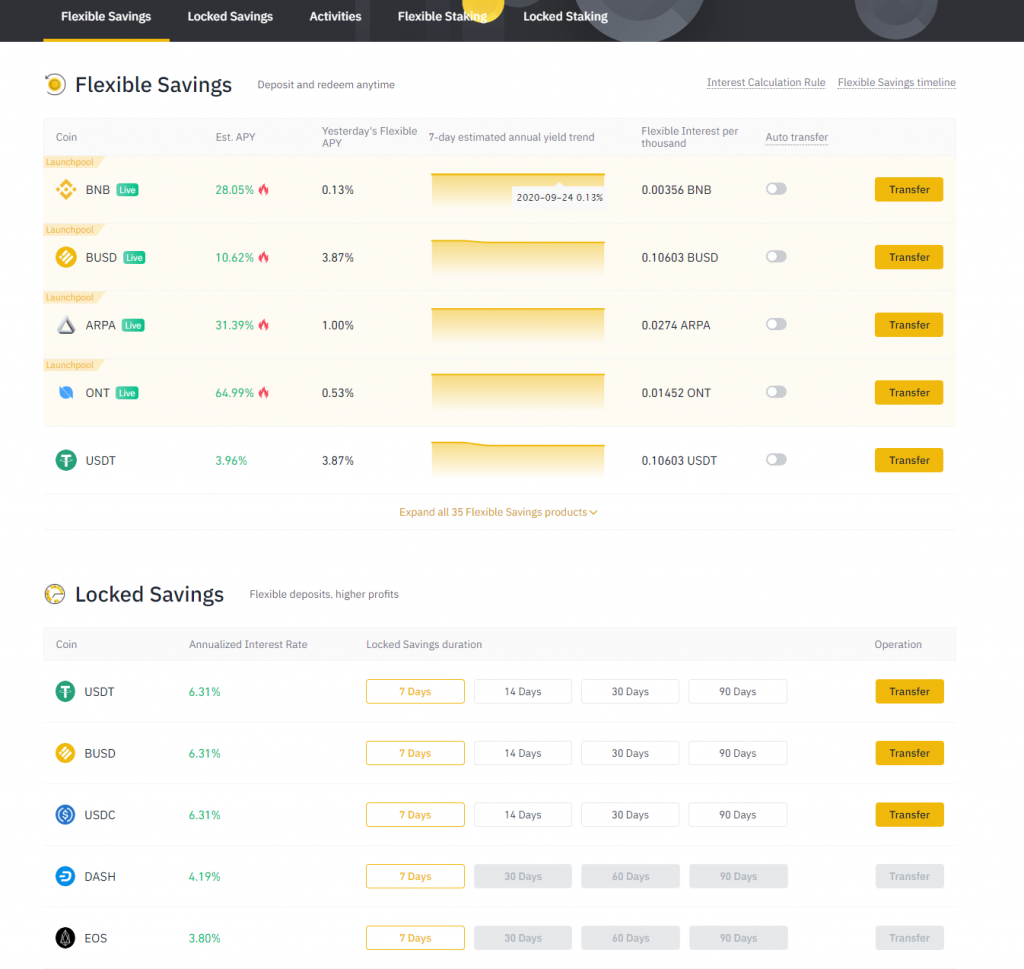Open the Interest Calculation Rule link
This screenshot has height=969, width=1024.
point(766,83)
